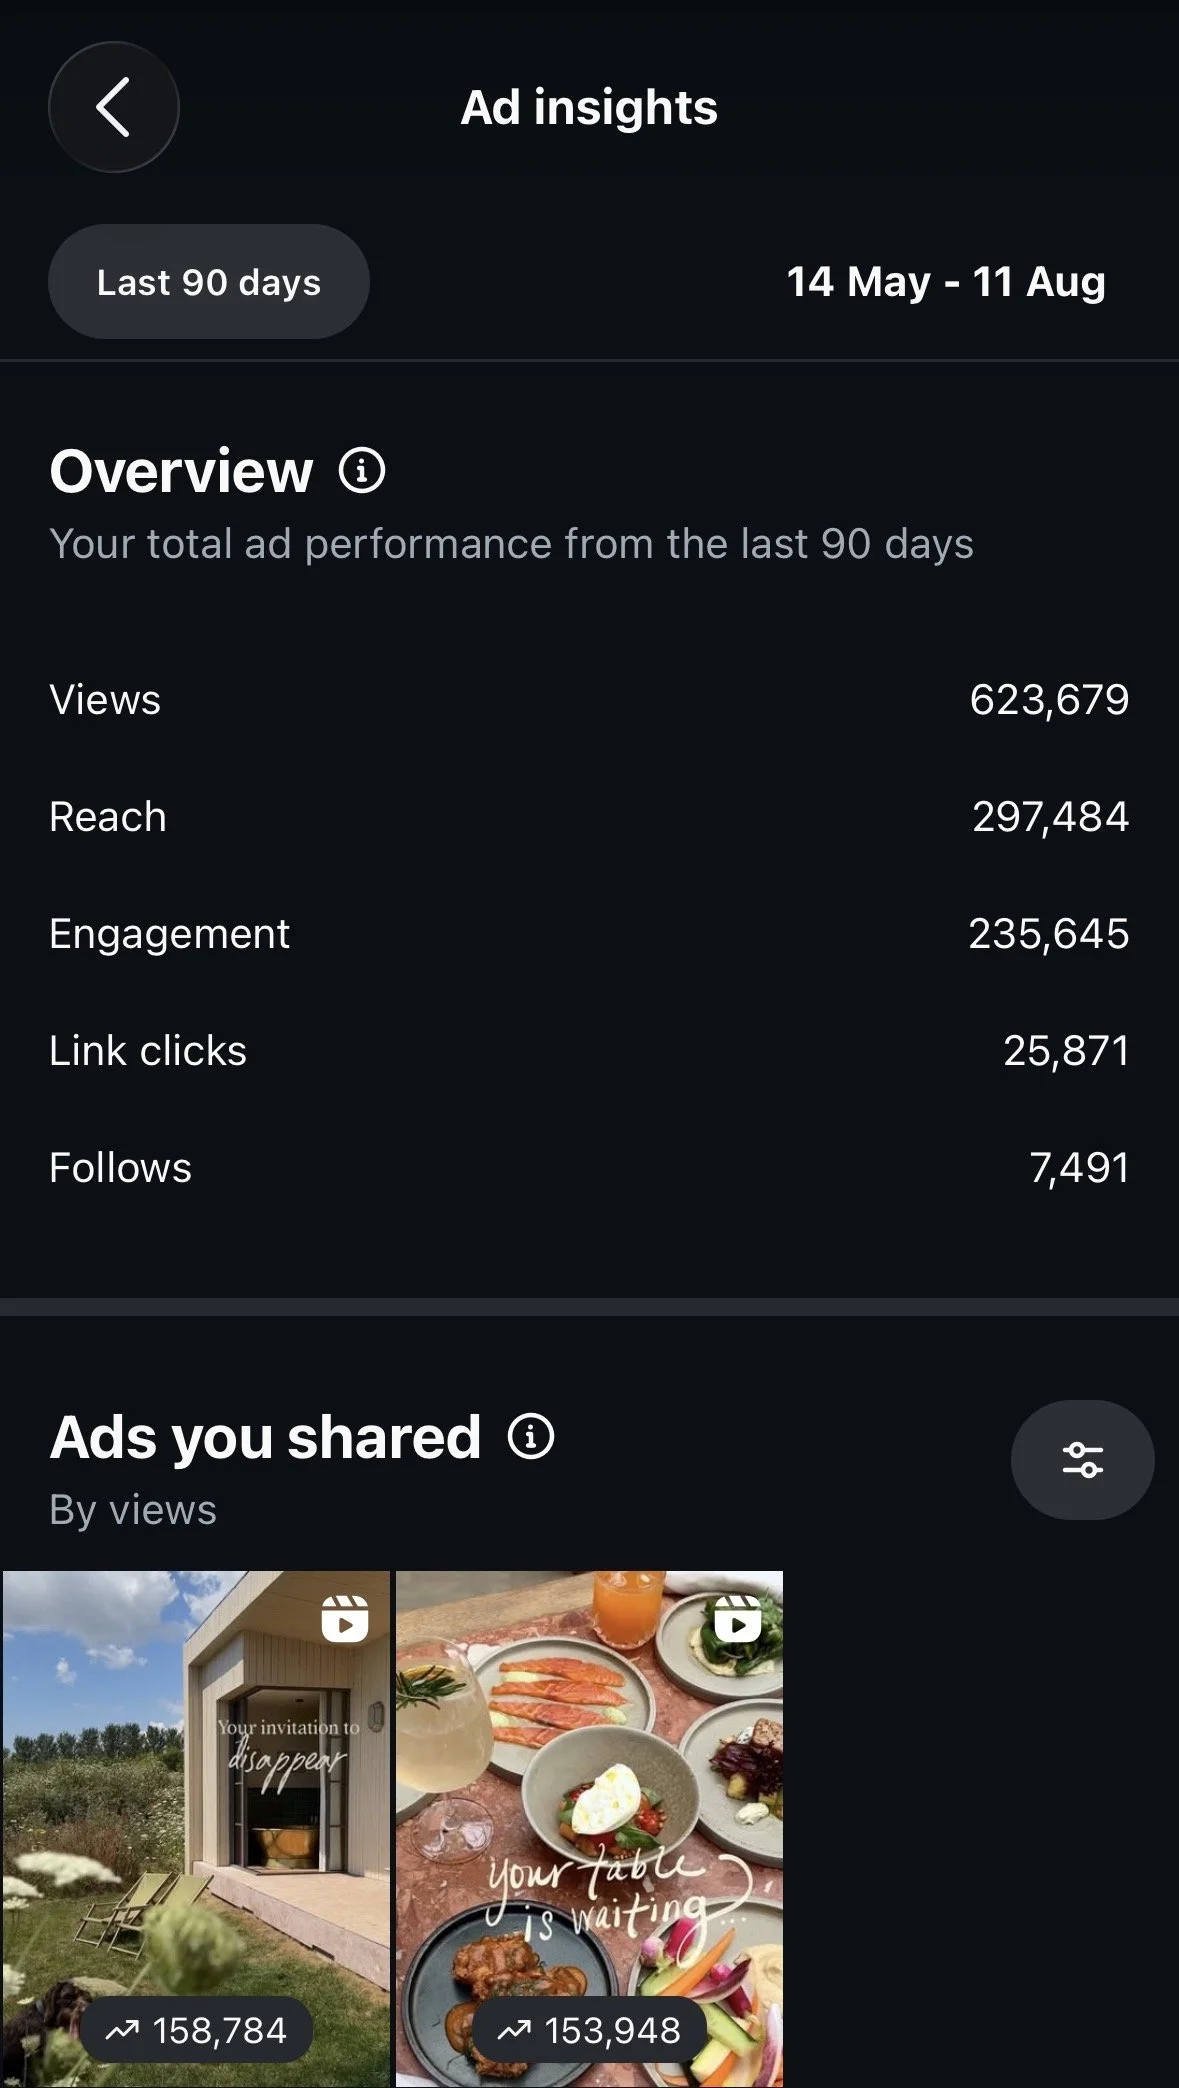
Task: Select the Engagement metric row
Action: (x=589, y=934)
